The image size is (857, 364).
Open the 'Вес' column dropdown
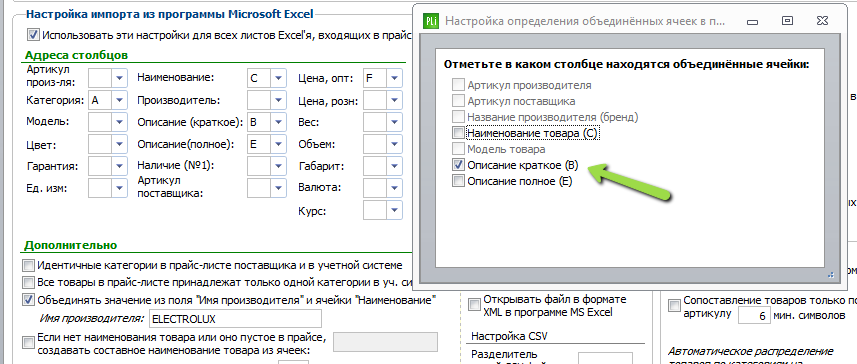(395, 122)
